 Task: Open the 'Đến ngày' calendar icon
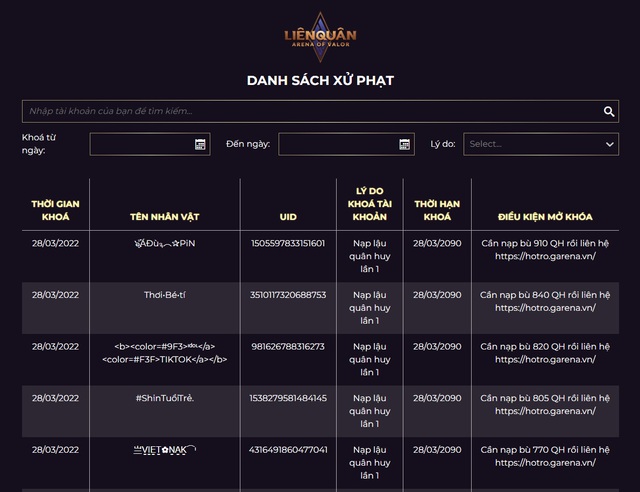click(x=404, y=144)
